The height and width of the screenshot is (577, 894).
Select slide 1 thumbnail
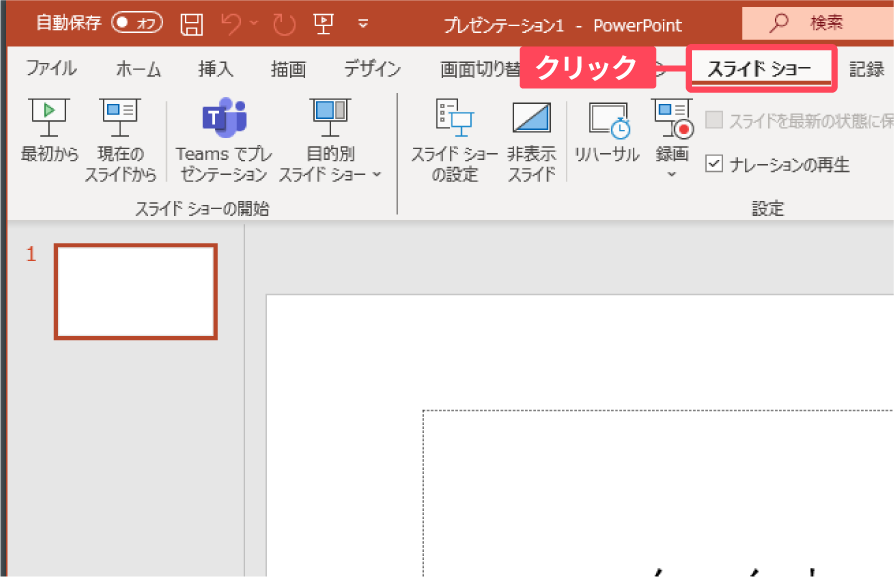(136, 291)
